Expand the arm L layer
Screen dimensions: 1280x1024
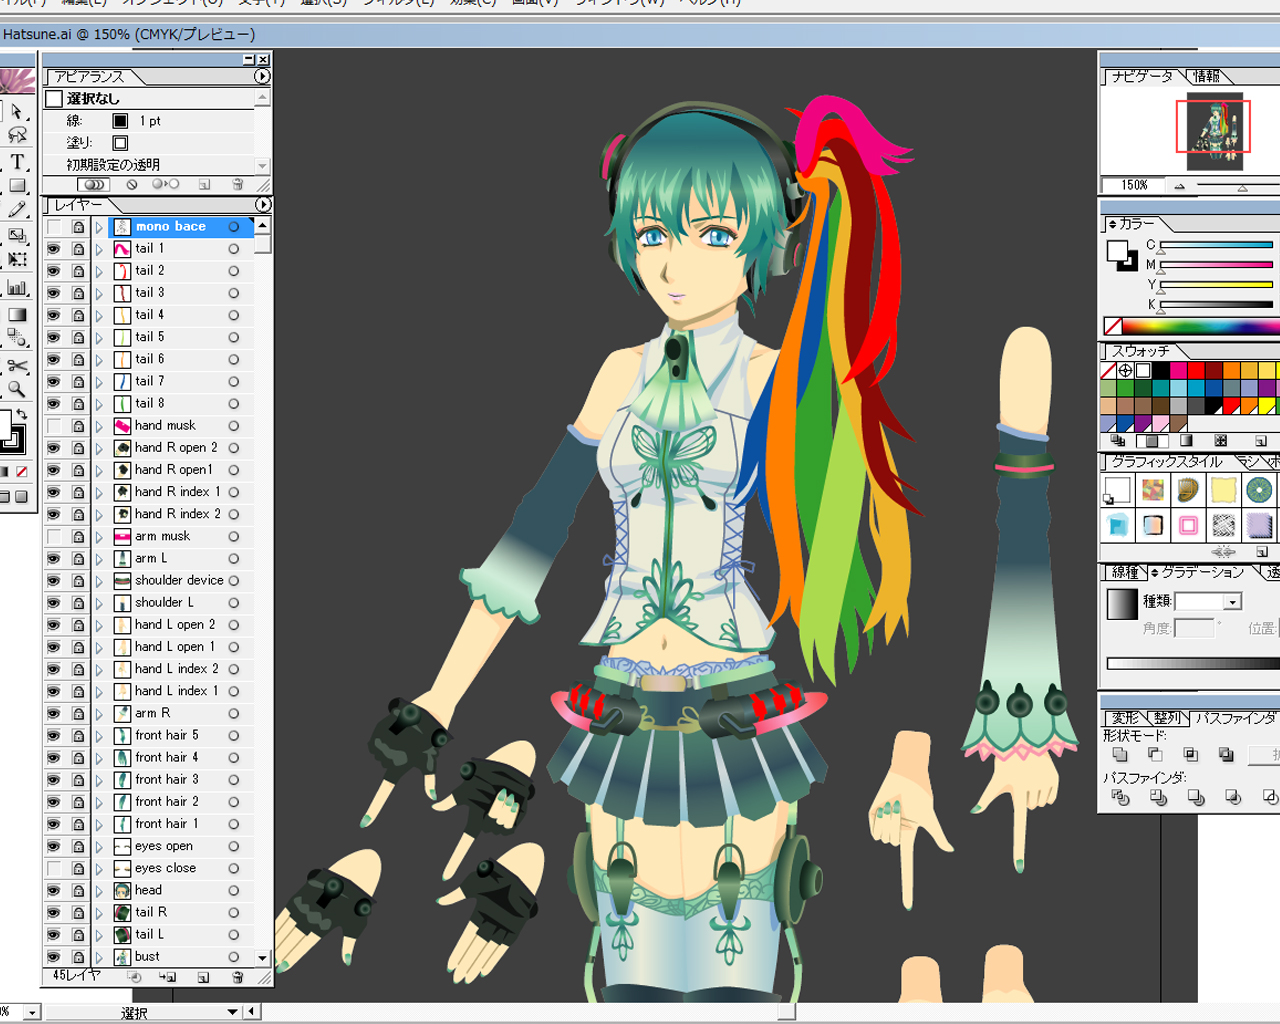[100, 559]
